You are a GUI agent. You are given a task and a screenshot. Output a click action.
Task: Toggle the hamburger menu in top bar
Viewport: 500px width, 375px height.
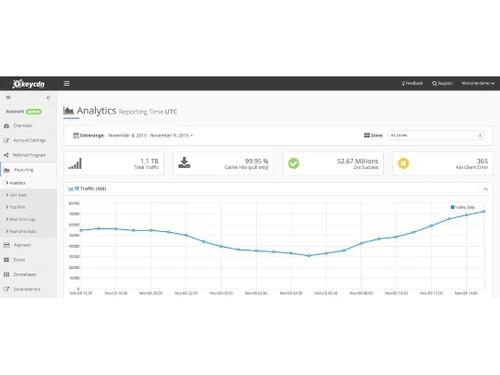coord(67,83)
